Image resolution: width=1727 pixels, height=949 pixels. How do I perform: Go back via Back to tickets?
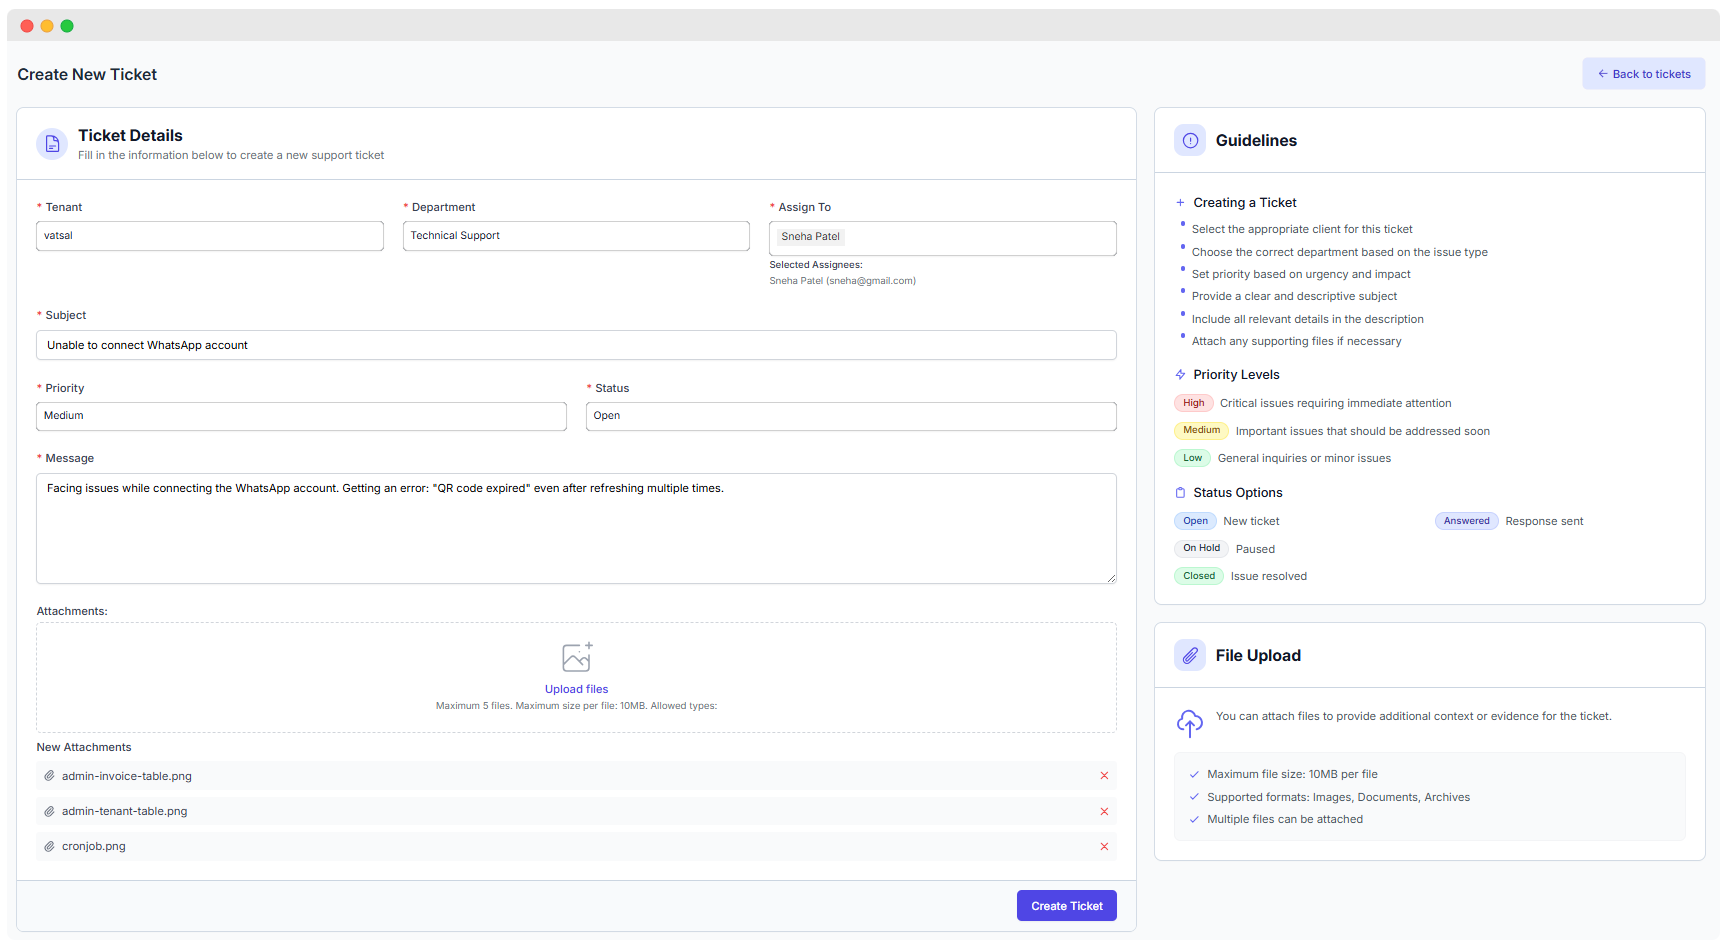(1643, 74)
